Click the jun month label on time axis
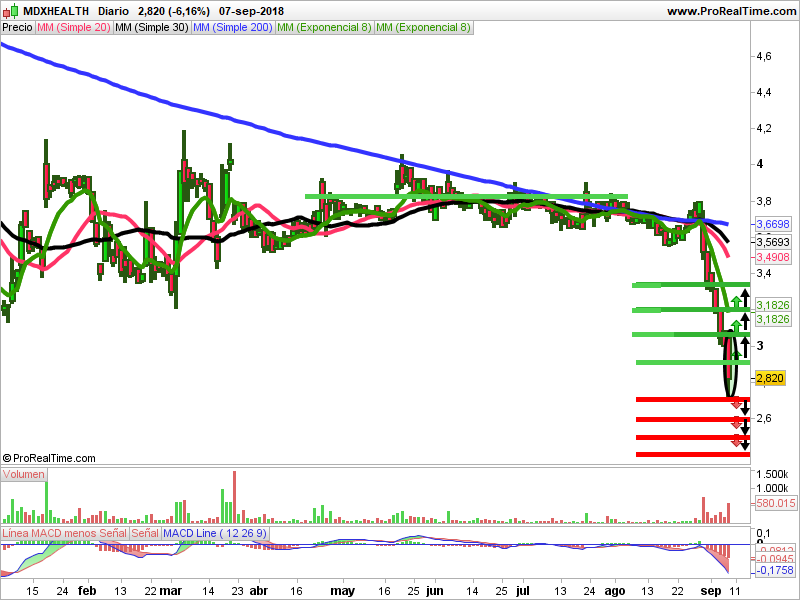The image size is (800, 600). pyautogui.click(x=435, y=591)
